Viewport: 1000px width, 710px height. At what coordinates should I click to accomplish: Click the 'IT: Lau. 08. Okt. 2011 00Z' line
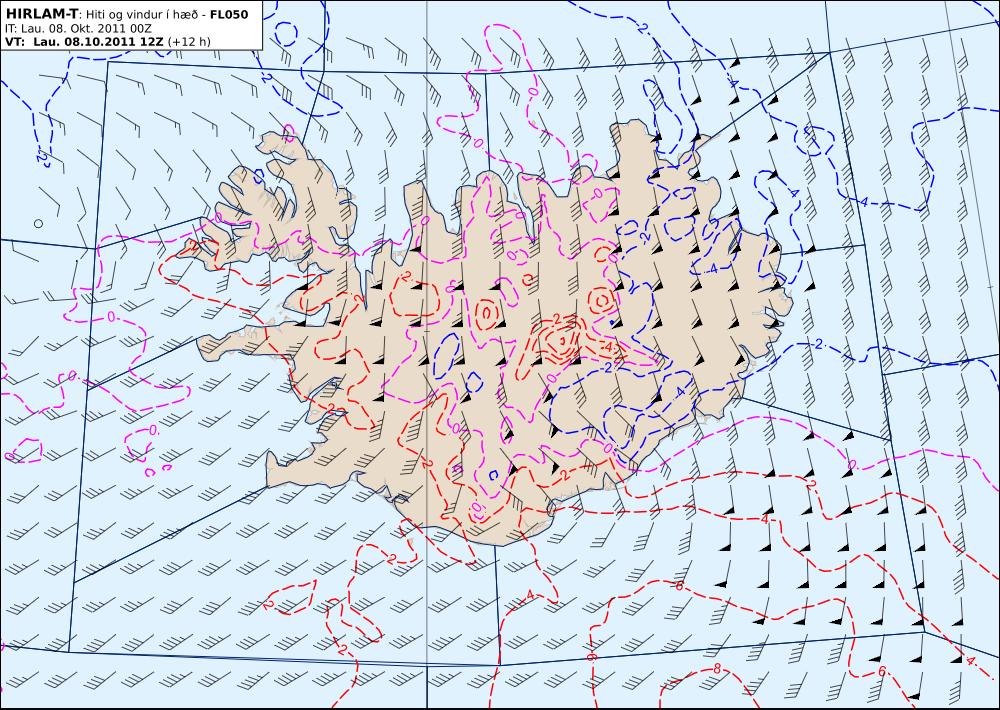pyautogui.click(x=78, y=29)
